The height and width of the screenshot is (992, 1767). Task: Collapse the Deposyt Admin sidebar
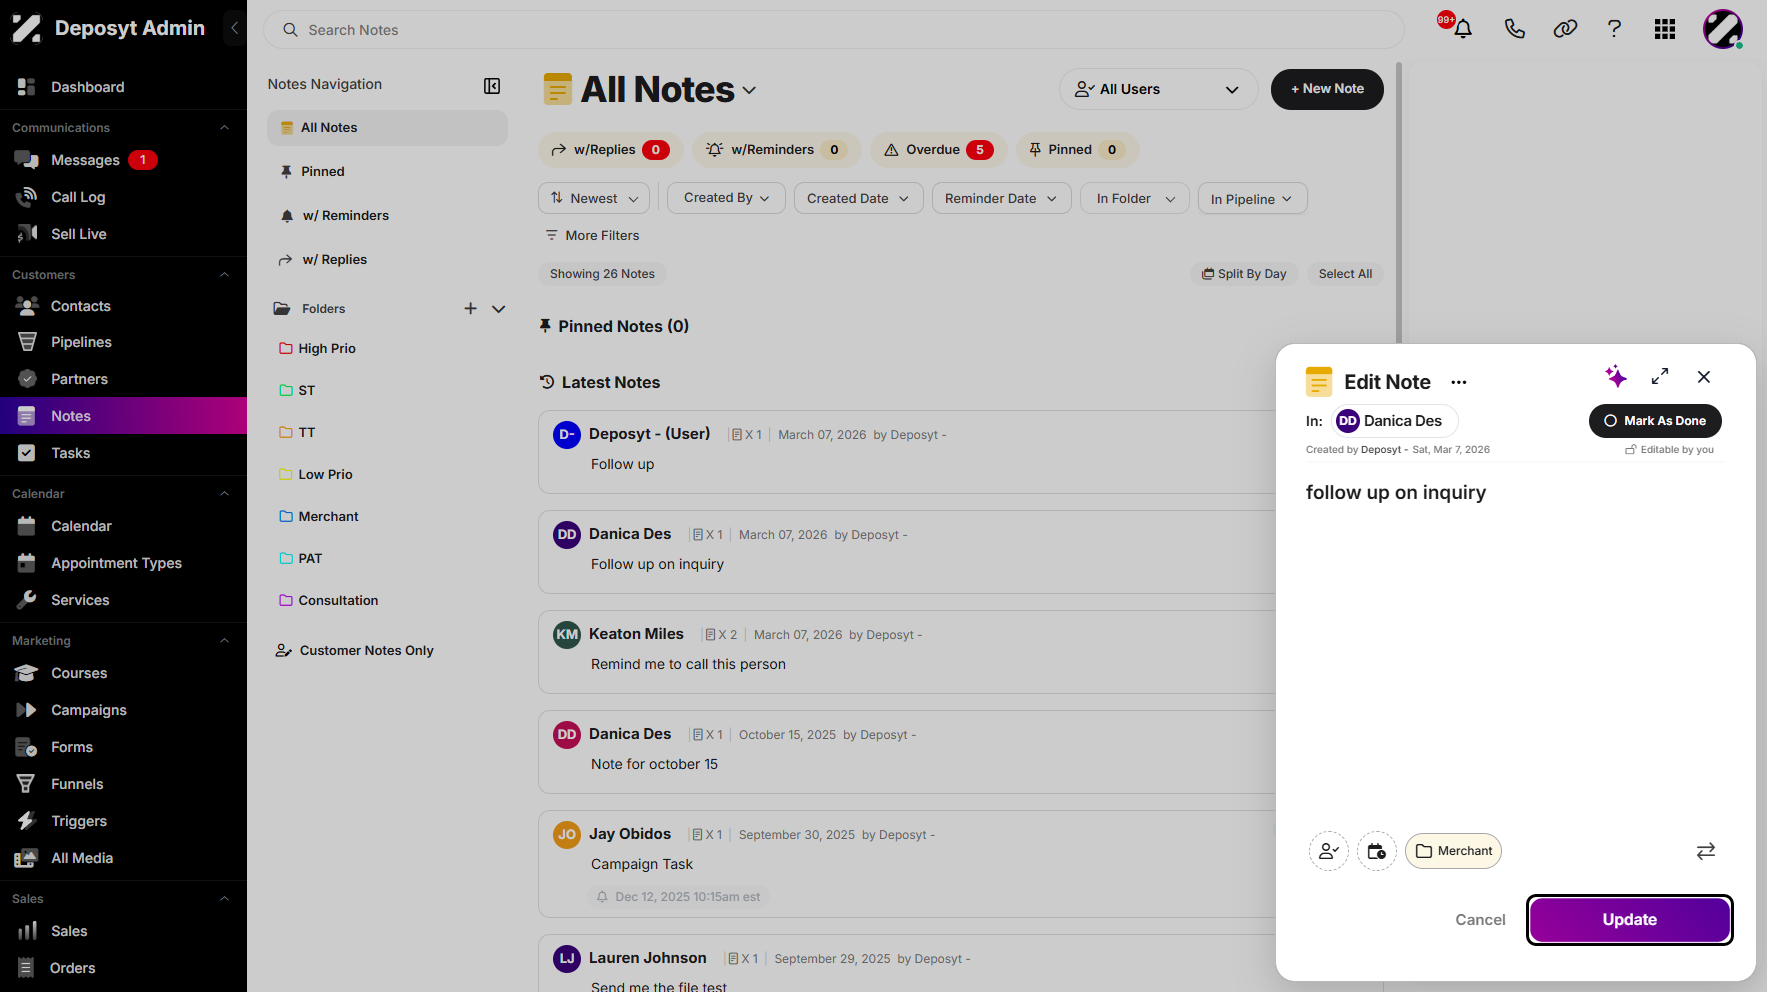234,28
